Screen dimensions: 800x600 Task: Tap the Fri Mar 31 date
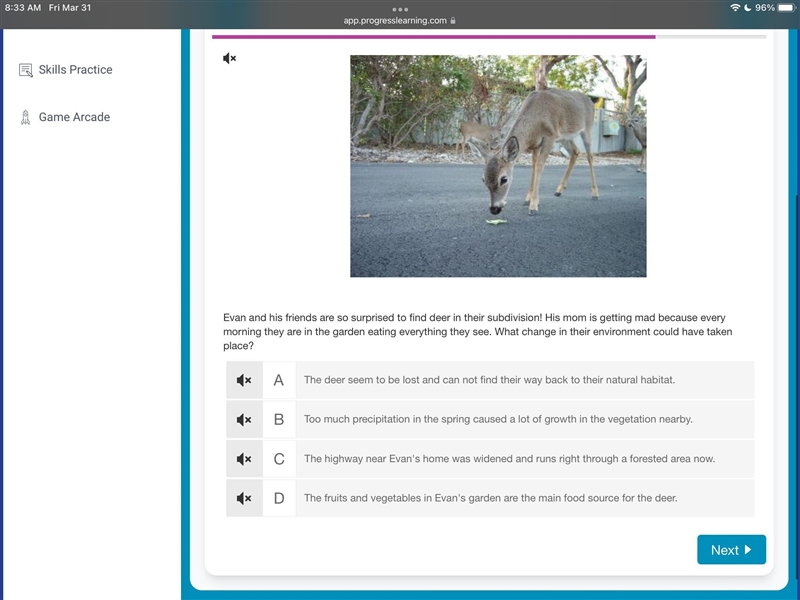click(70, 8)
